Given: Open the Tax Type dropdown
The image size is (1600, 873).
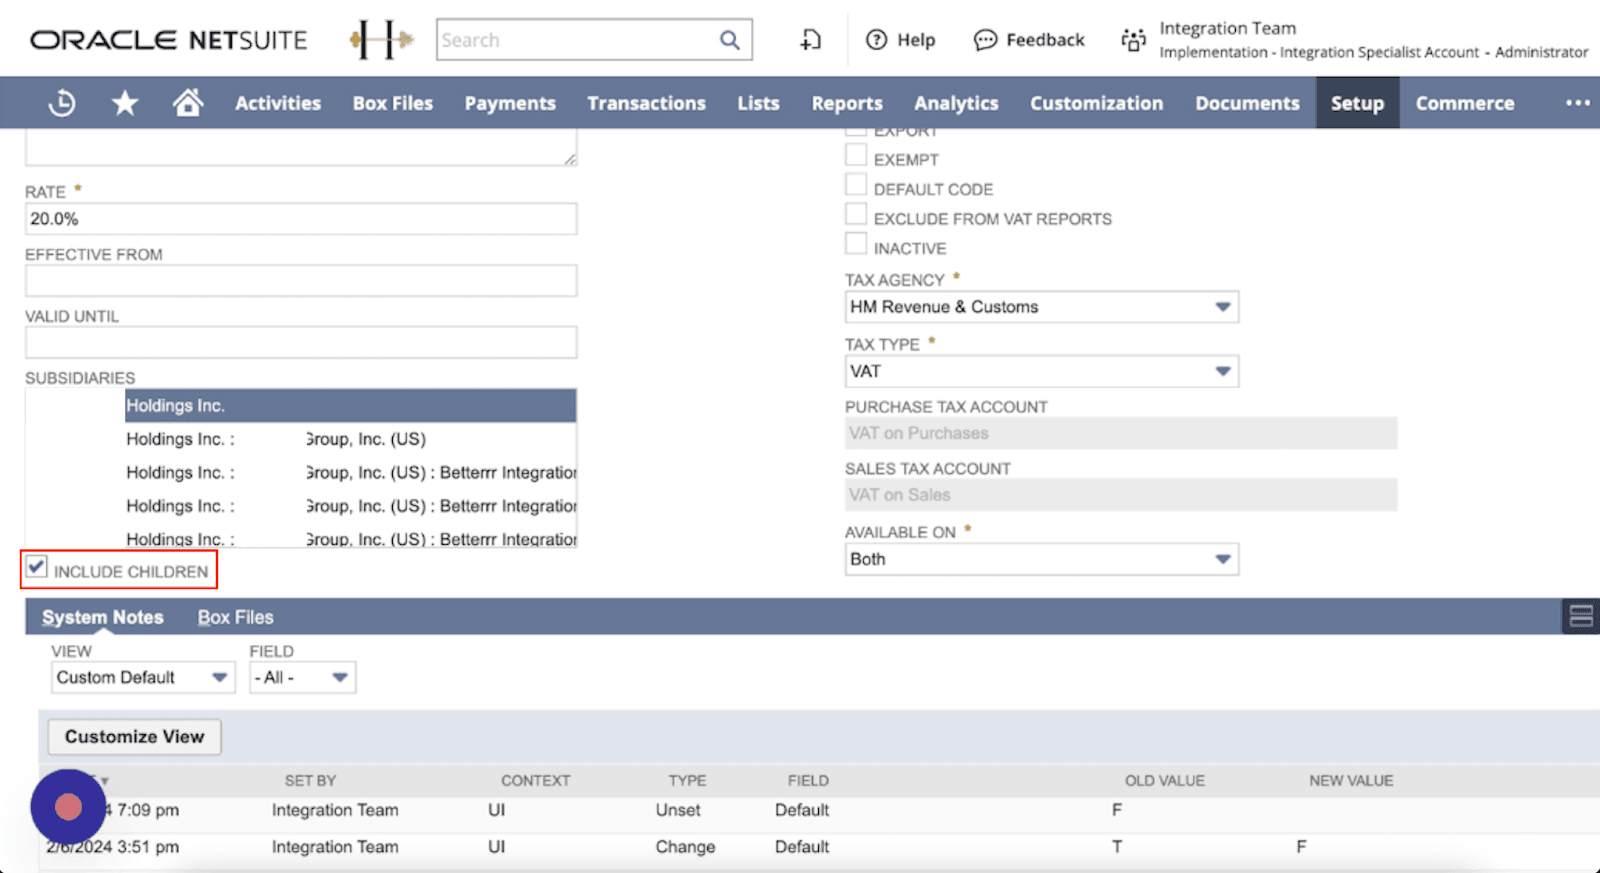Looking at the screenshot, I should coord(1222,371).
